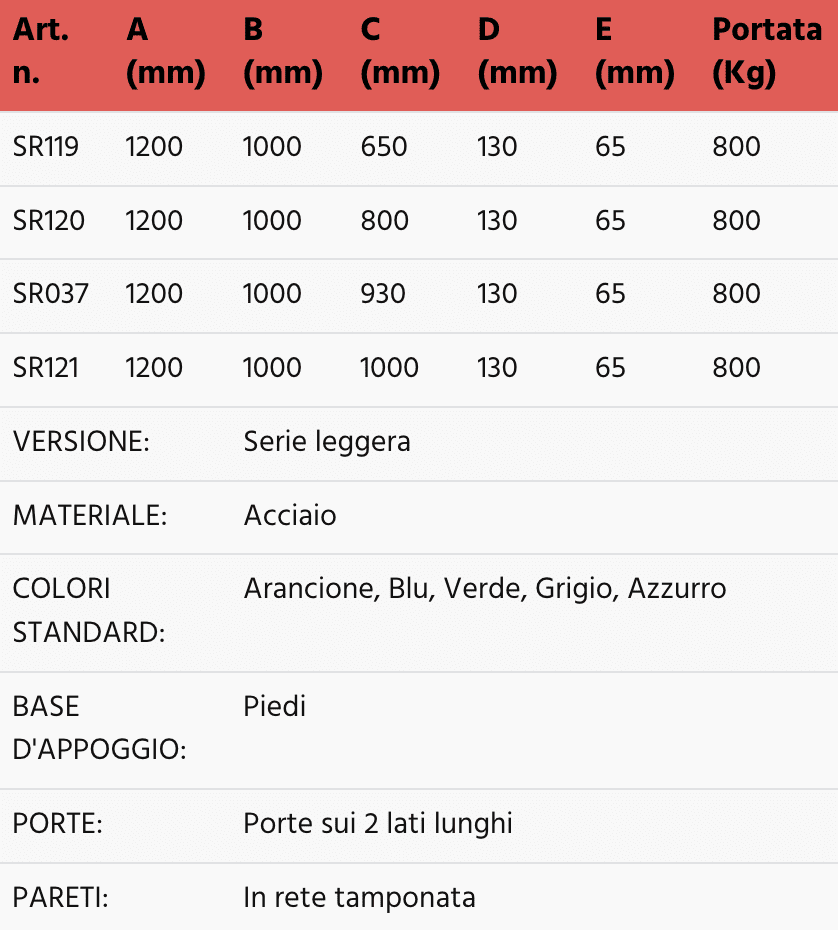
Task: Click the Acciaio material value
Action: pos(290,515)
